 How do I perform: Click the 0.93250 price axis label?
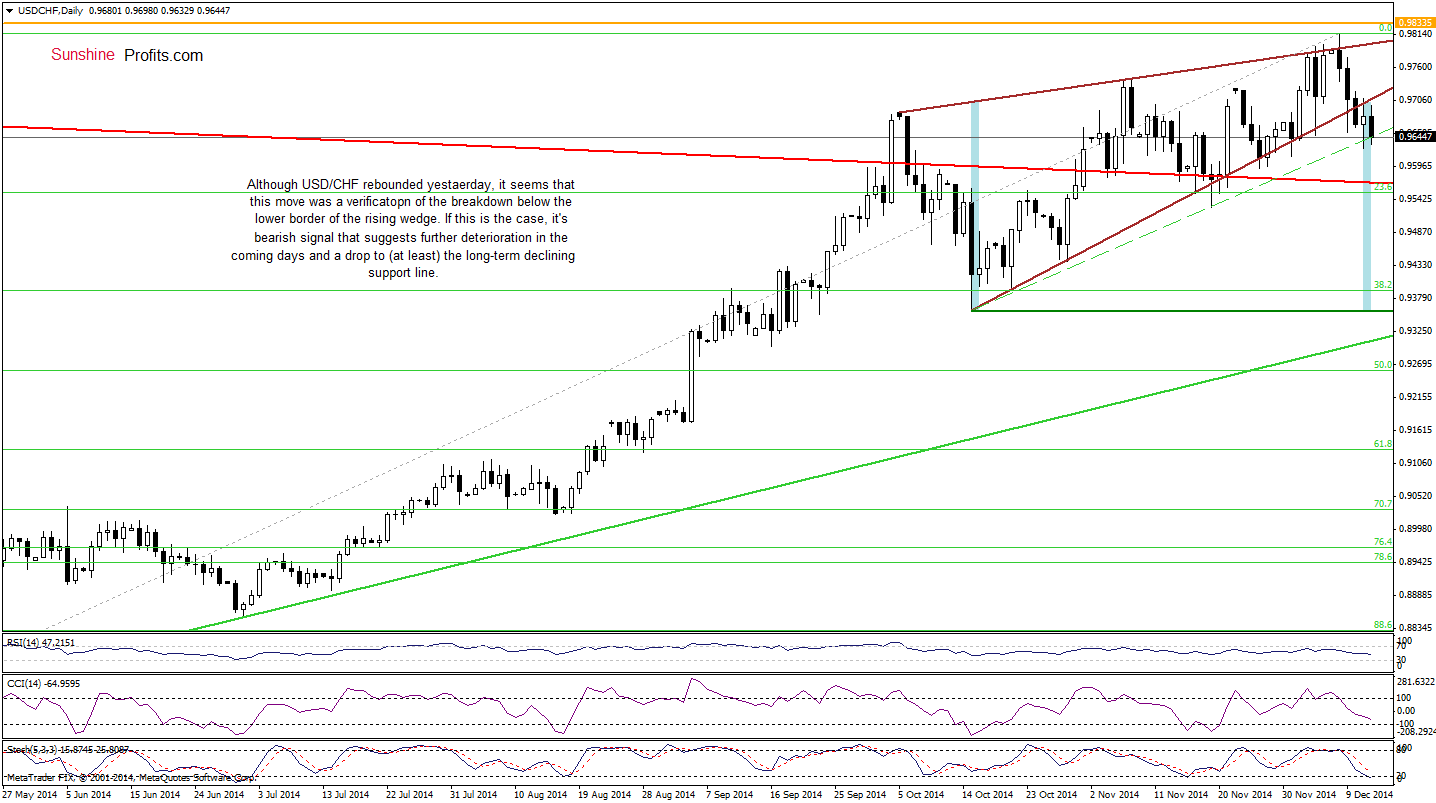tap(1414, 331)
